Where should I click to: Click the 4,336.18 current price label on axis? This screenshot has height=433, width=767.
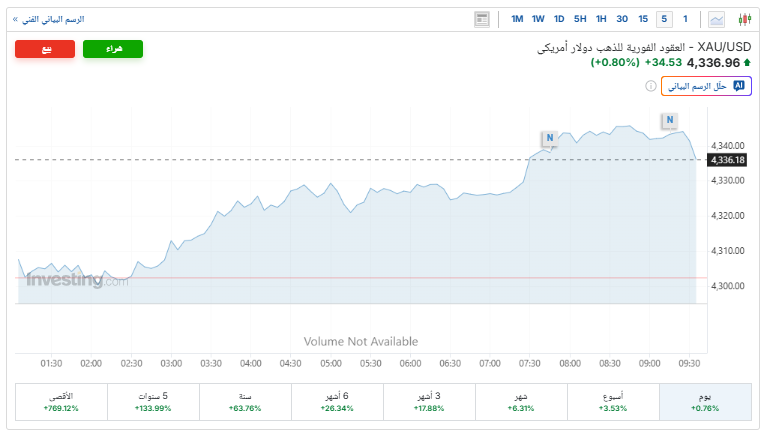point(727,160)
